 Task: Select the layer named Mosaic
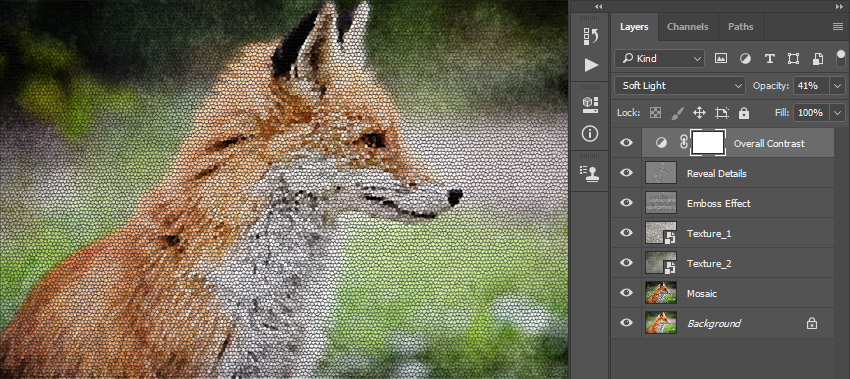(x=701, y=293)
